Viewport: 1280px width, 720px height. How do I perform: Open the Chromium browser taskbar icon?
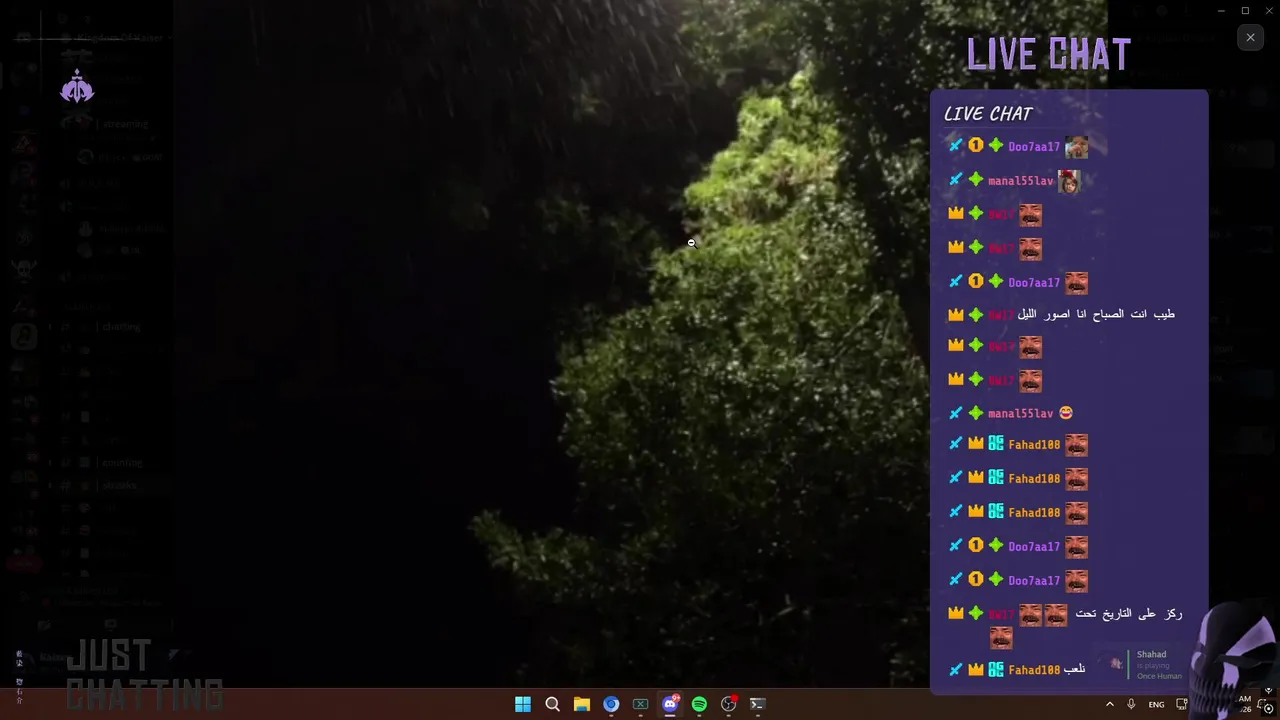coord(611,704)
